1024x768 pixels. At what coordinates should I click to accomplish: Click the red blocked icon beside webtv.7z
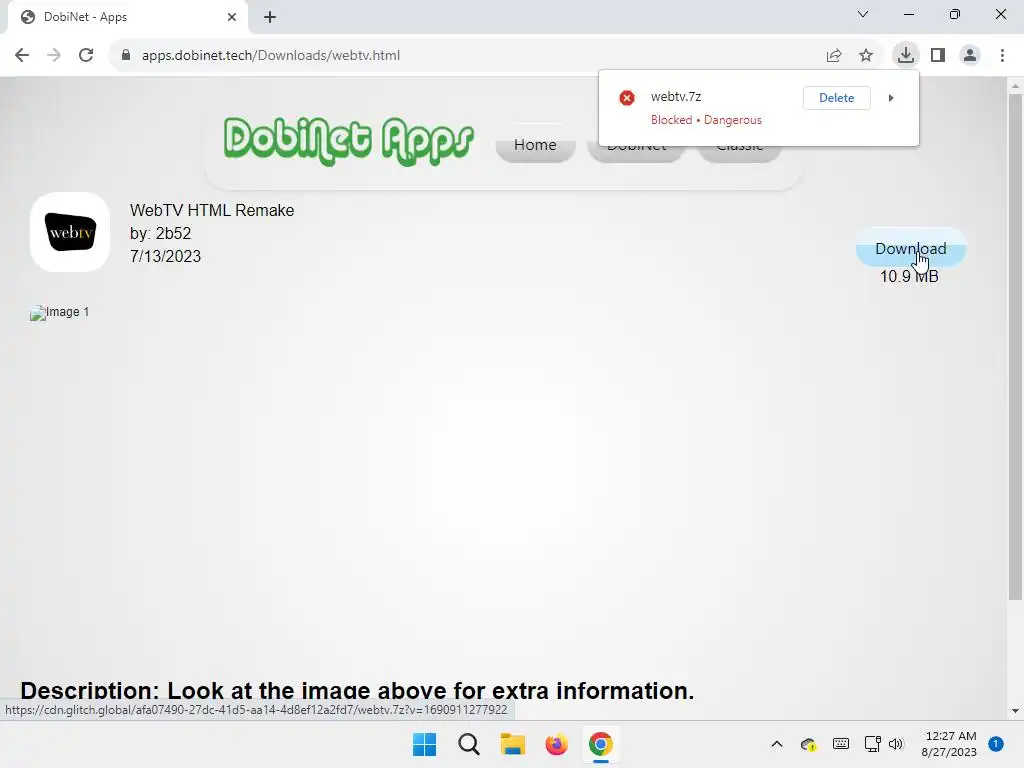[627, 98]
